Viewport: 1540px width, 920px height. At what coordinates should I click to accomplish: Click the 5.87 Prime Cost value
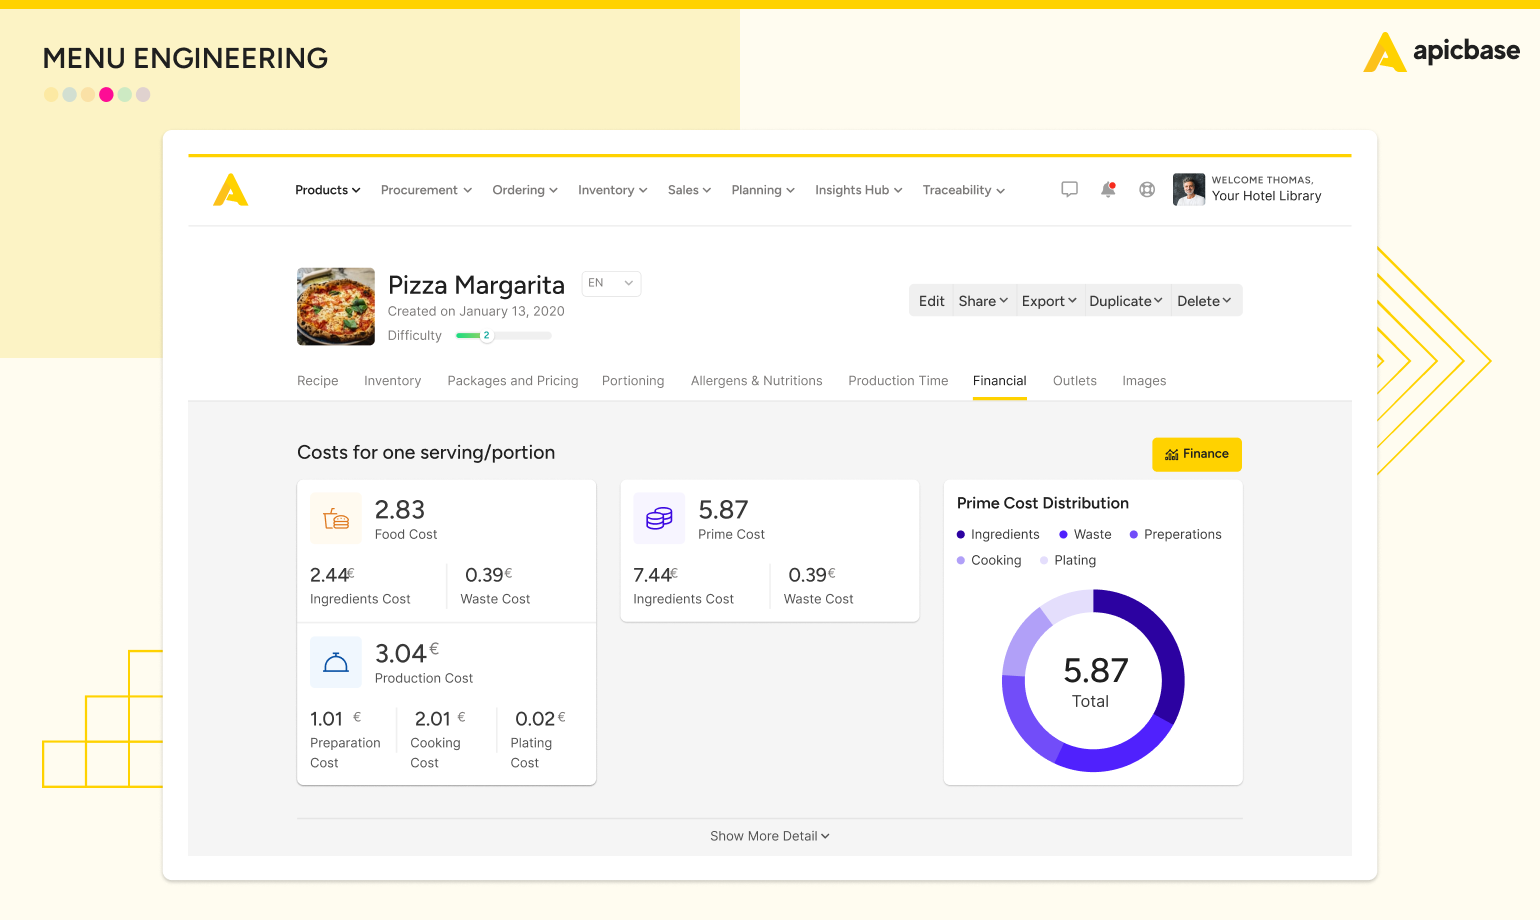[723, 510]
